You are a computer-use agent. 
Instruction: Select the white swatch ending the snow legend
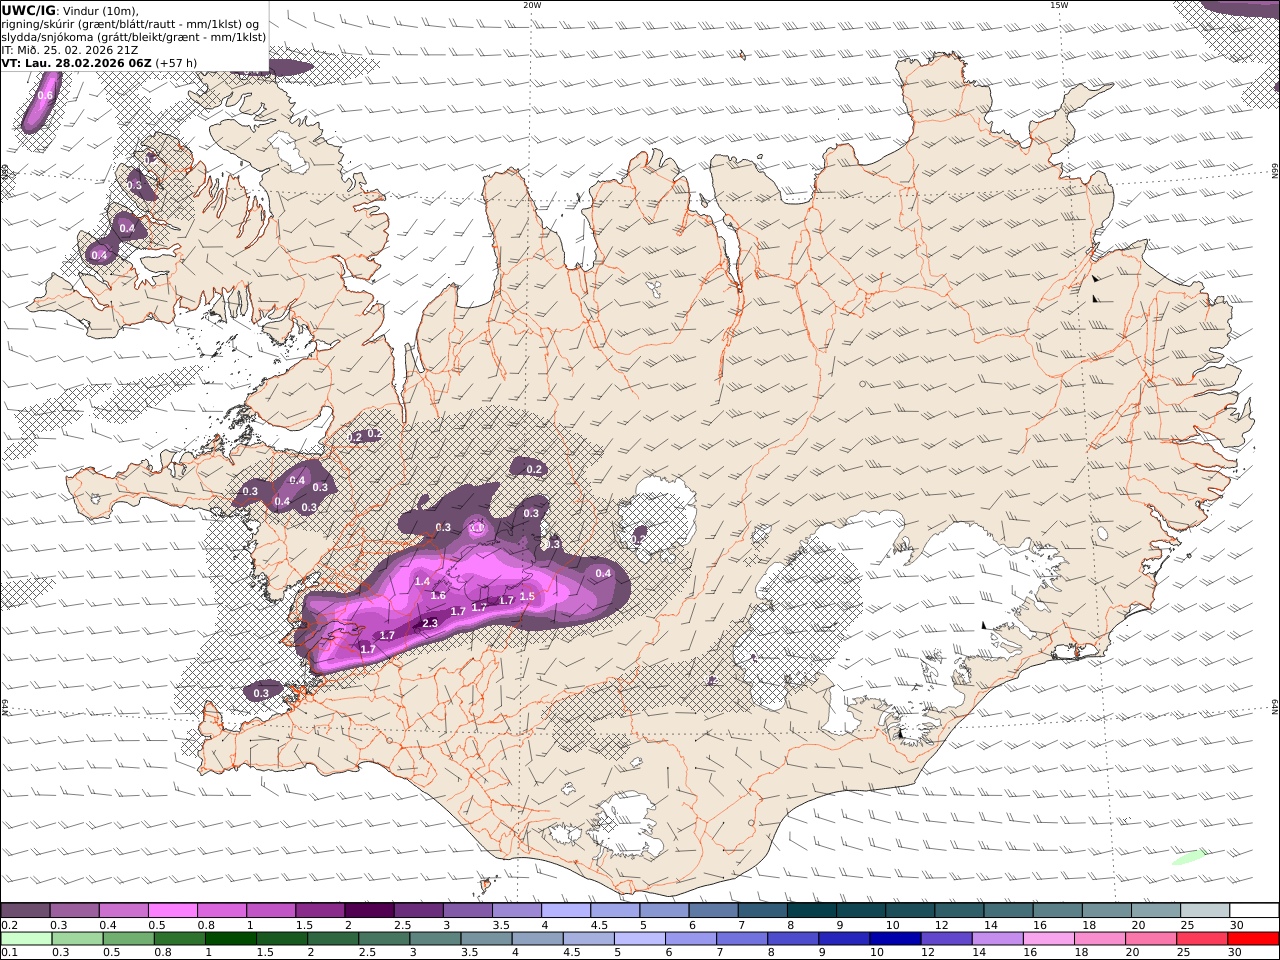[1253, 910]
